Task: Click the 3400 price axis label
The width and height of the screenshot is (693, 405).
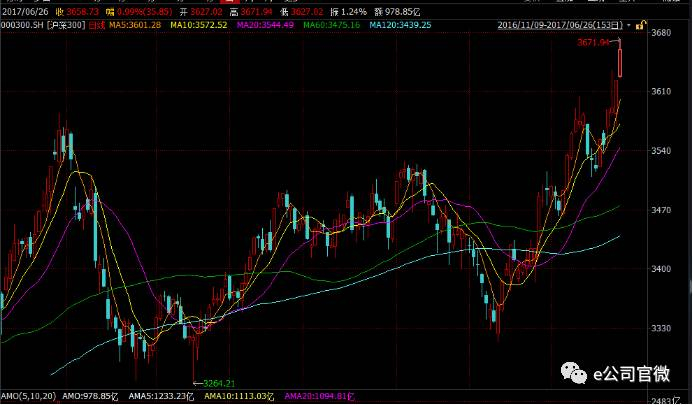Action: 661,269
